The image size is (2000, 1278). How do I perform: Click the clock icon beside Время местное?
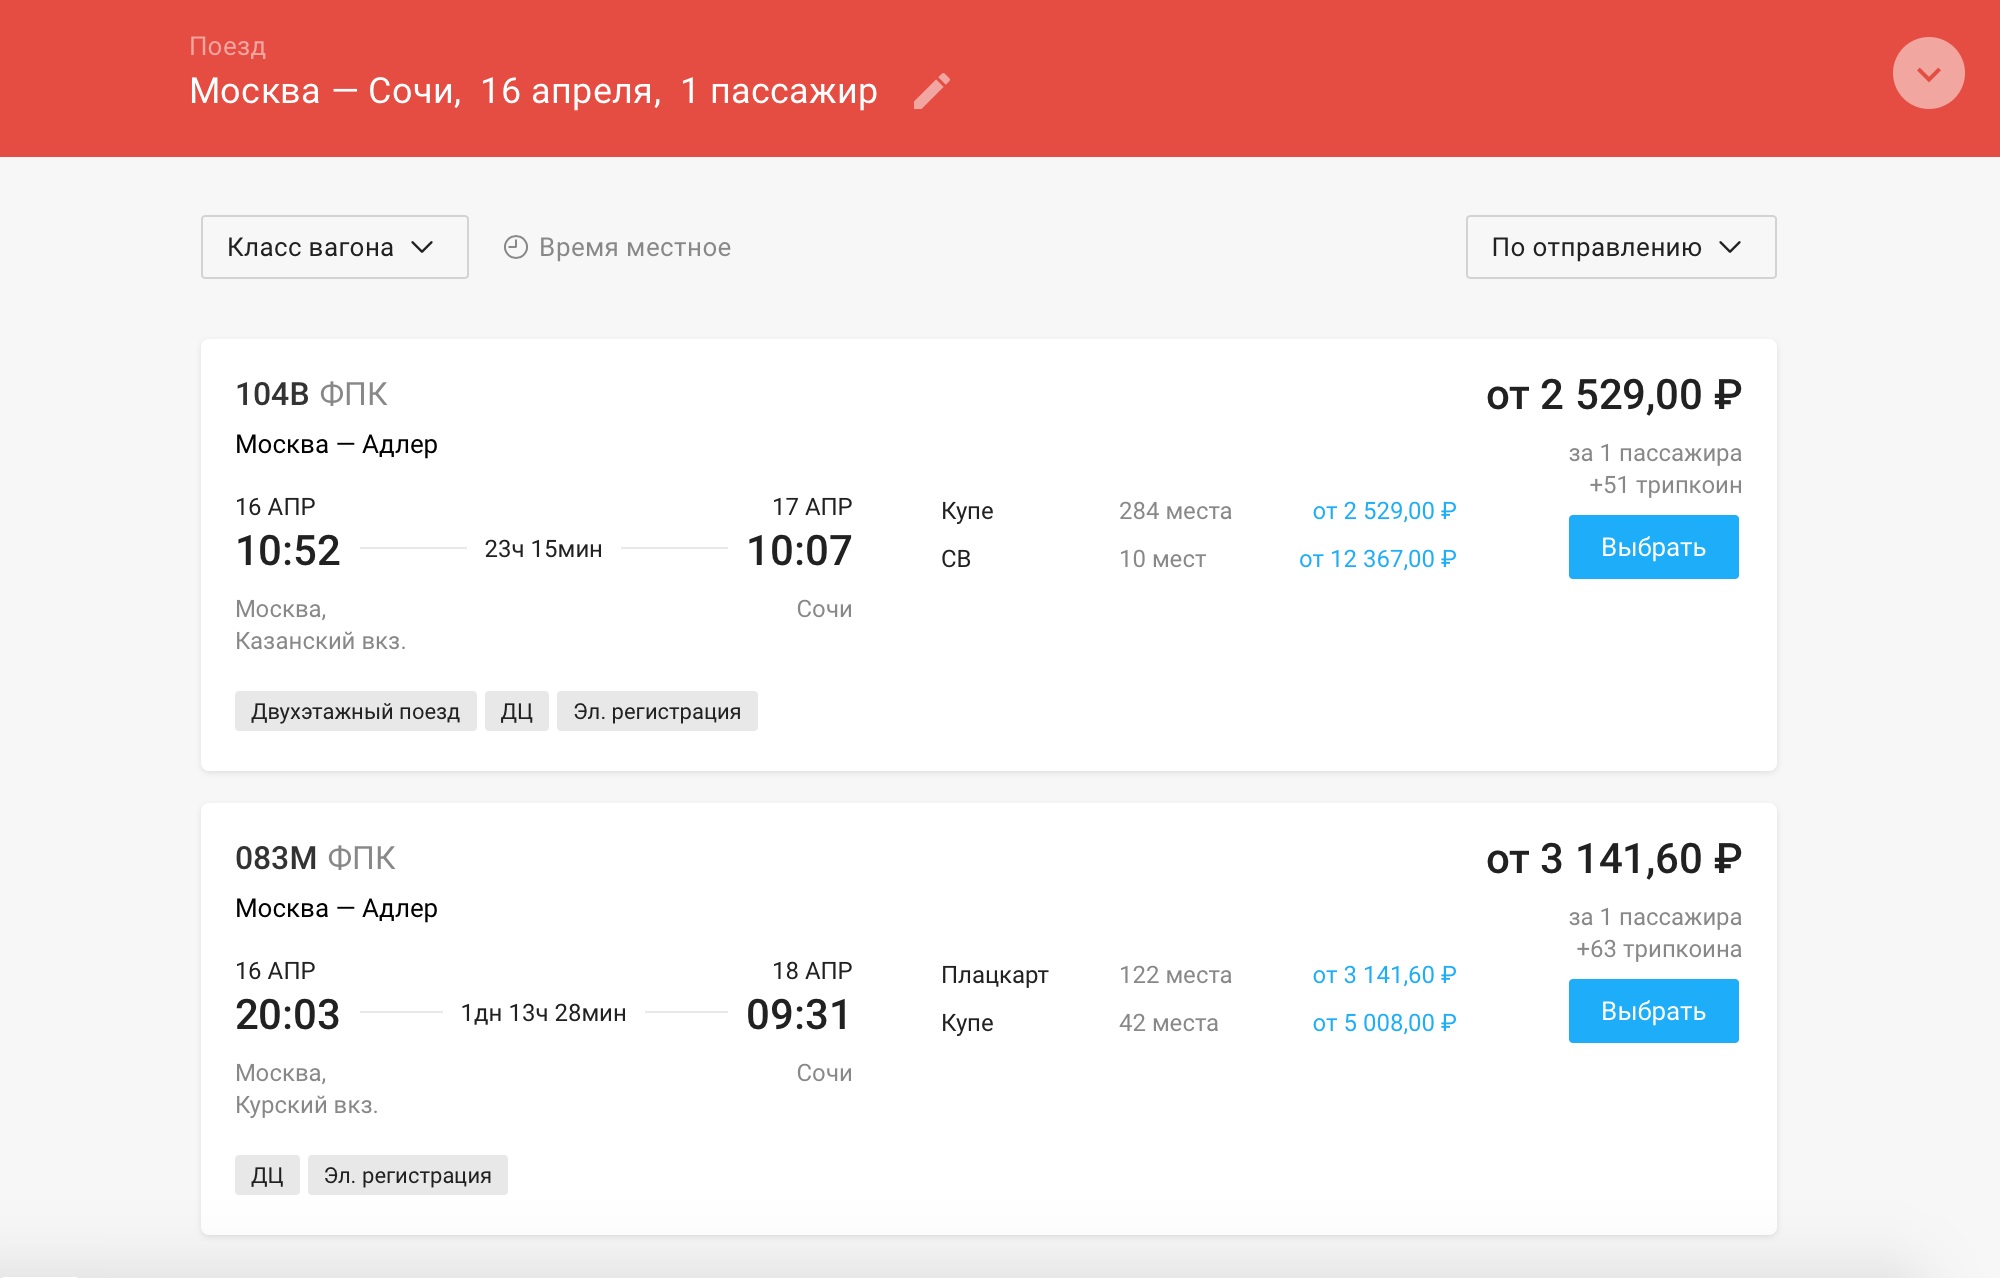[x=515, y=247]
